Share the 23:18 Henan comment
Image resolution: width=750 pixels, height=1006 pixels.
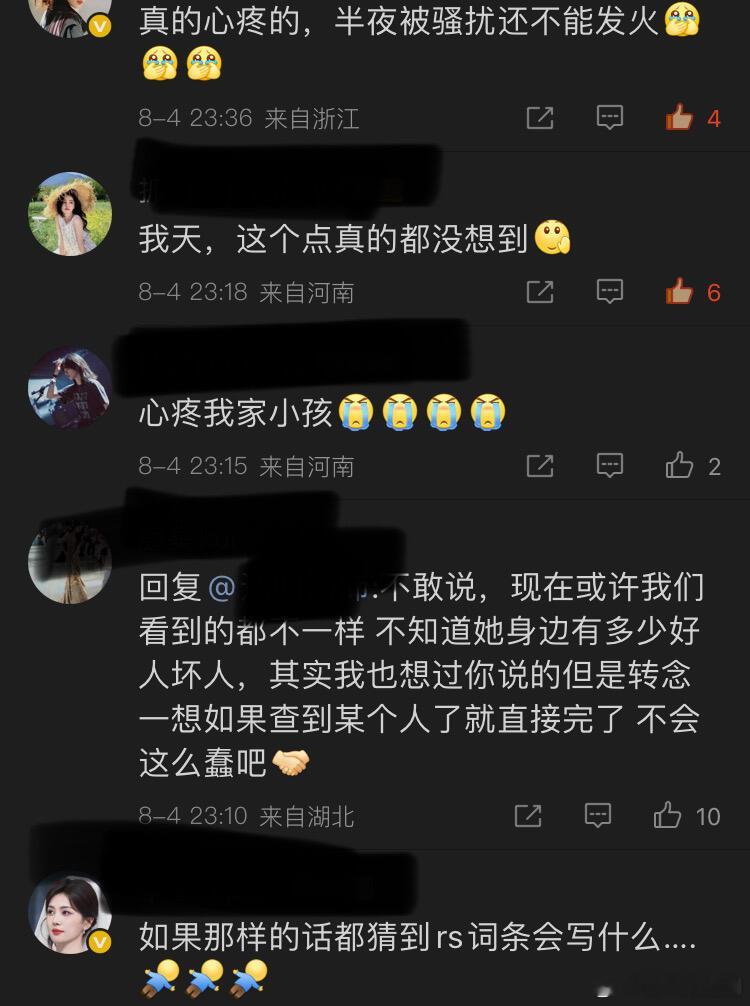point(540,292)
